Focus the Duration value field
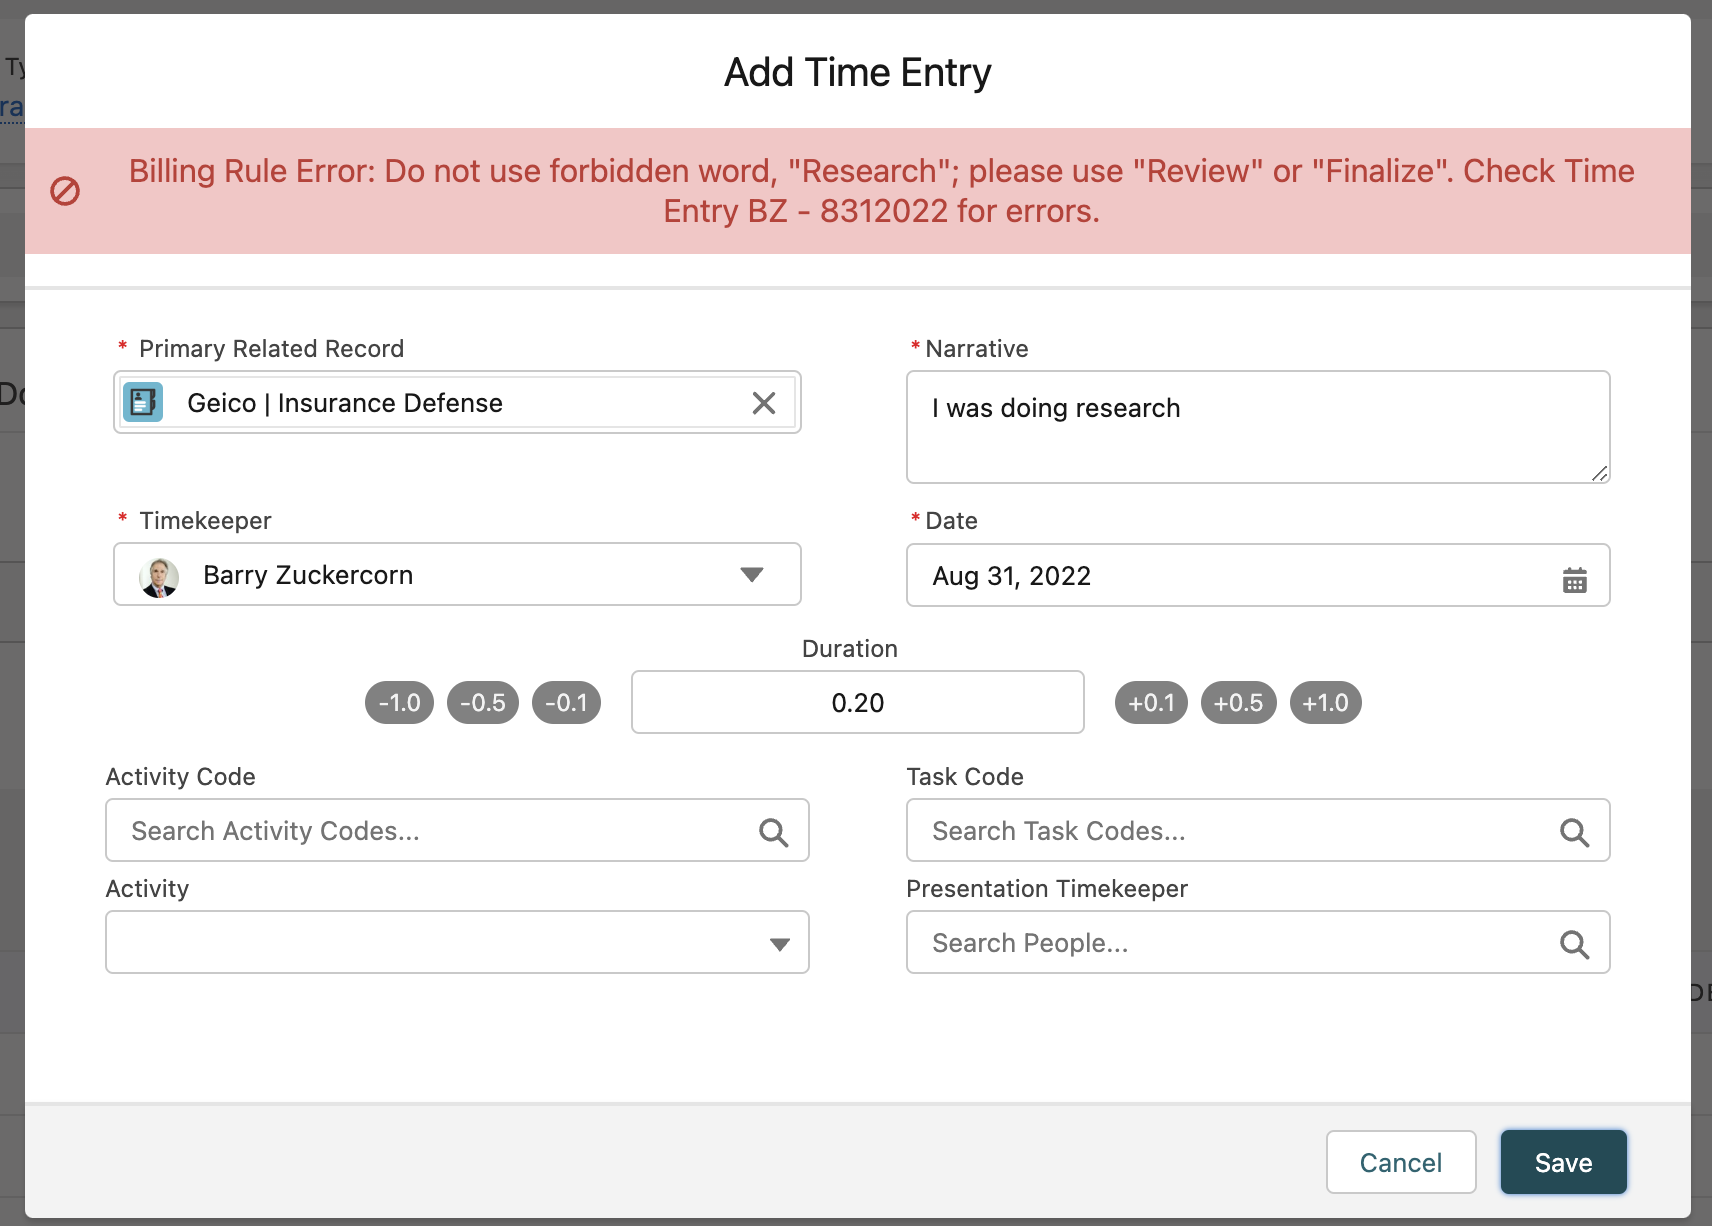Viewport: 1712px width, 1226px height. 857,703
